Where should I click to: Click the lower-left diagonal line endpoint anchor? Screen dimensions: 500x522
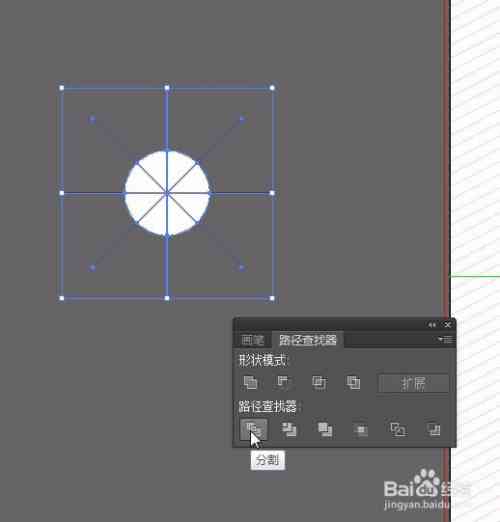click(93, 268)
